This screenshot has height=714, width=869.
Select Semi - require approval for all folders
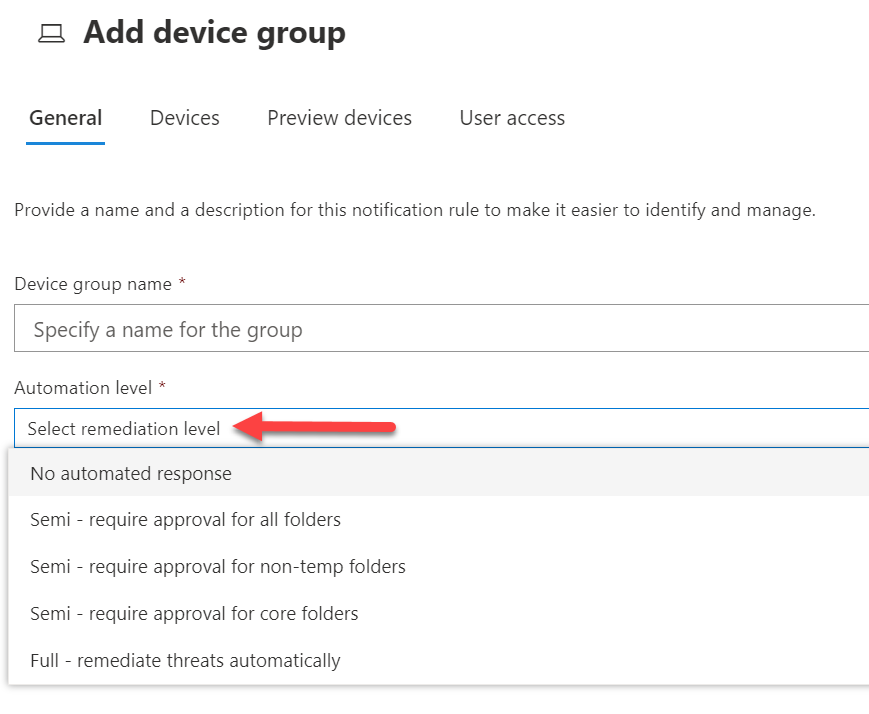[185, 520]
